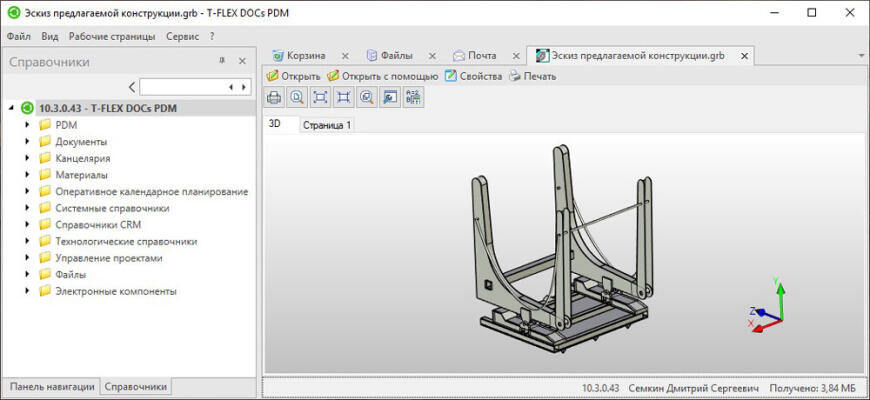Viewport: 870px width, 400px height.
Task: Close the Корзина tab
Action: click(x=345, y=56)
